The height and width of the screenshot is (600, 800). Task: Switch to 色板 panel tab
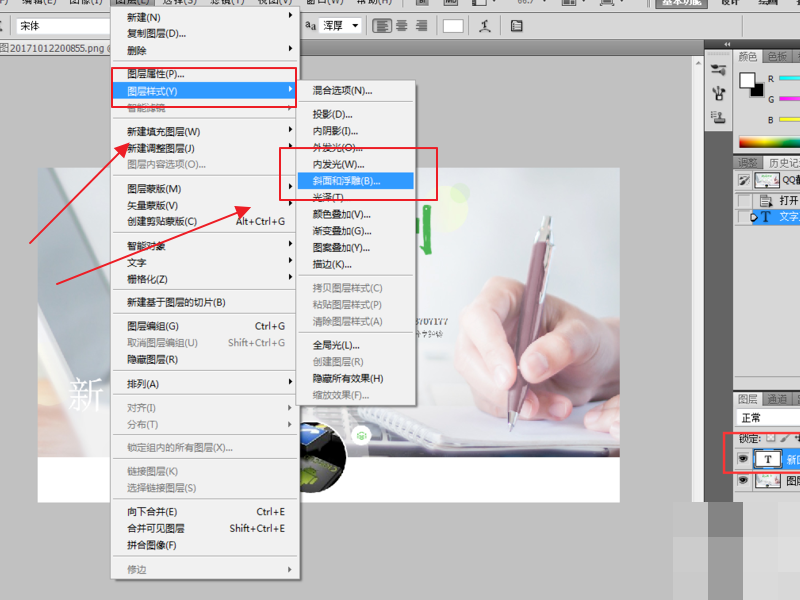click(777, 57)
